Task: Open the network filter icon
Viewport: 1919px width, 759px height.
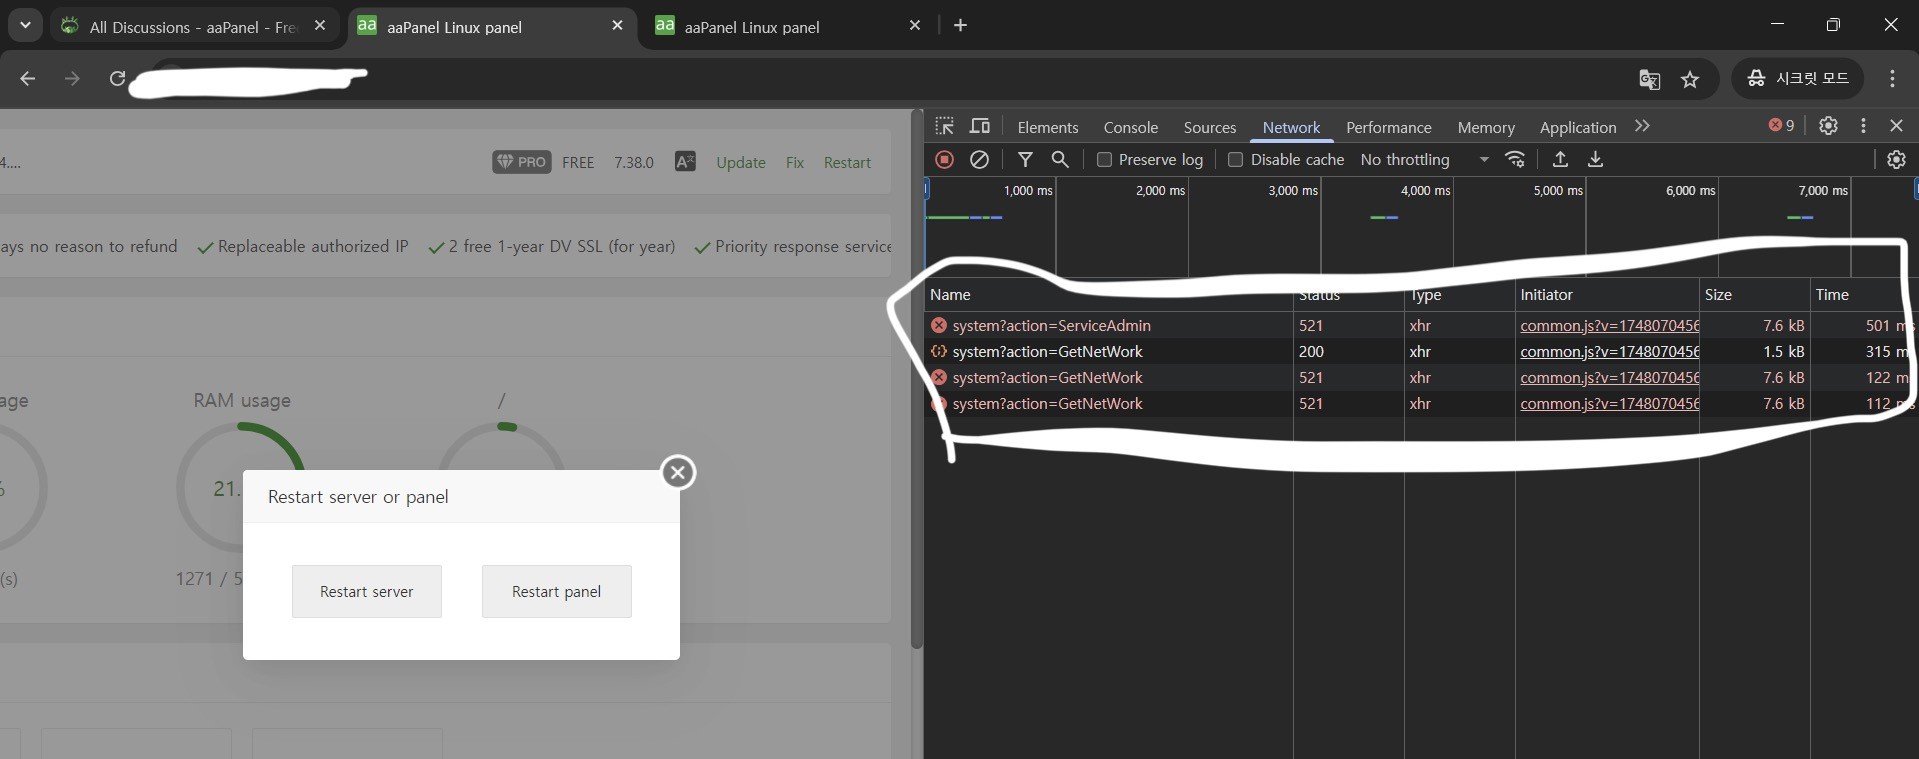Action: point(1025,160)
